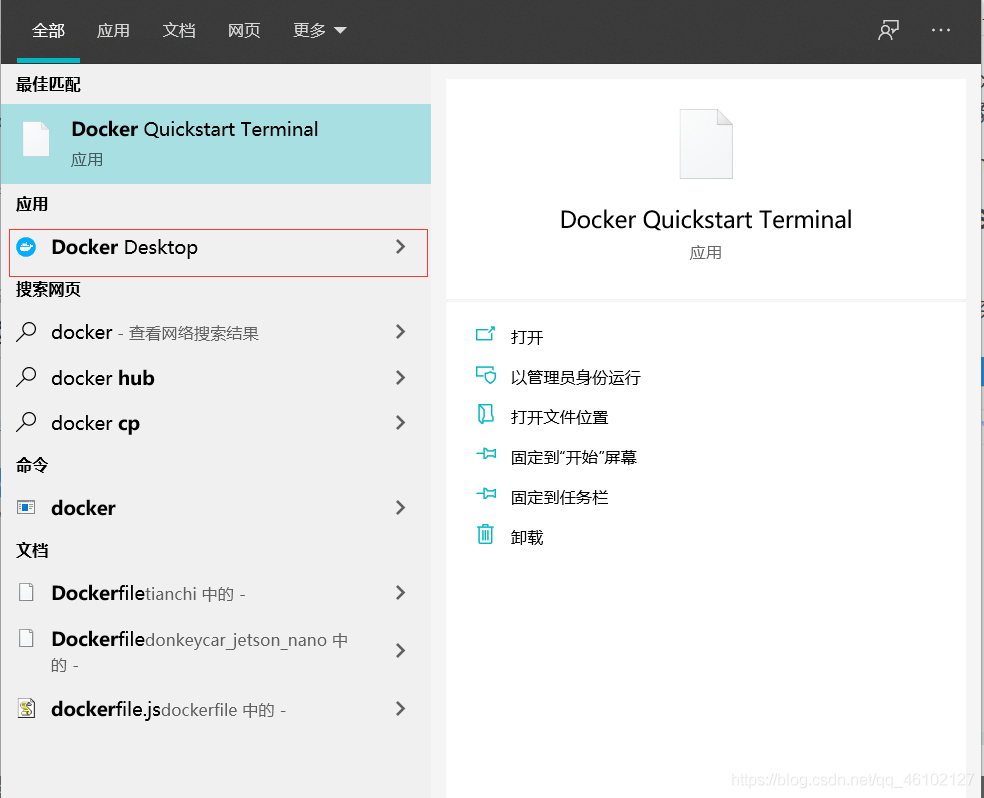Screen dimensions: 984x798
Task: Click the Docker Quickstart Terminal file icon
Action: 36,139
